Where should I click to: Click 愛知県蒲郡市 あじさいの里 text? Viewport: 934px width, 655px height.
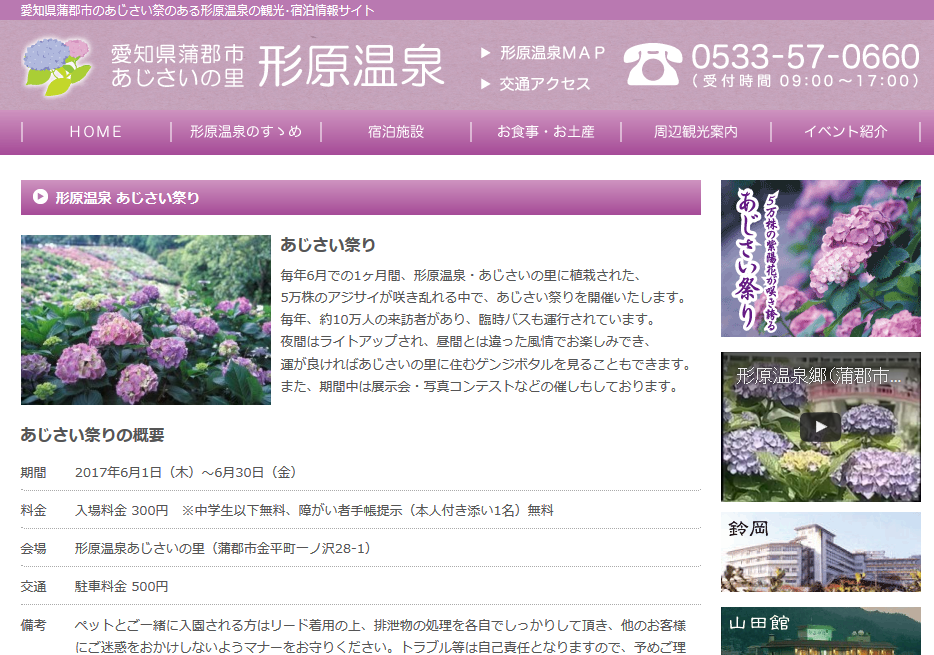click(x=178, y=66)
